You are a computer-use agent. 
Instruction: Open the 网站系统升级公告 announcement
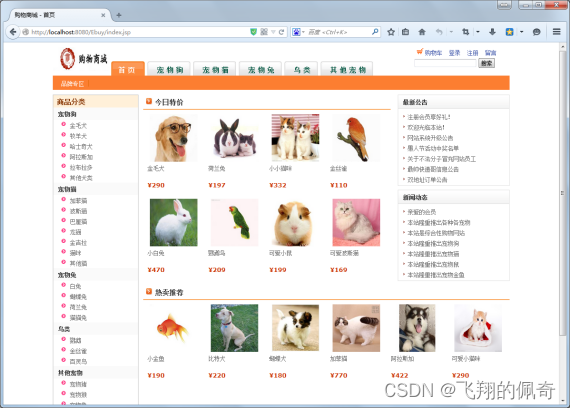point(430,138)
